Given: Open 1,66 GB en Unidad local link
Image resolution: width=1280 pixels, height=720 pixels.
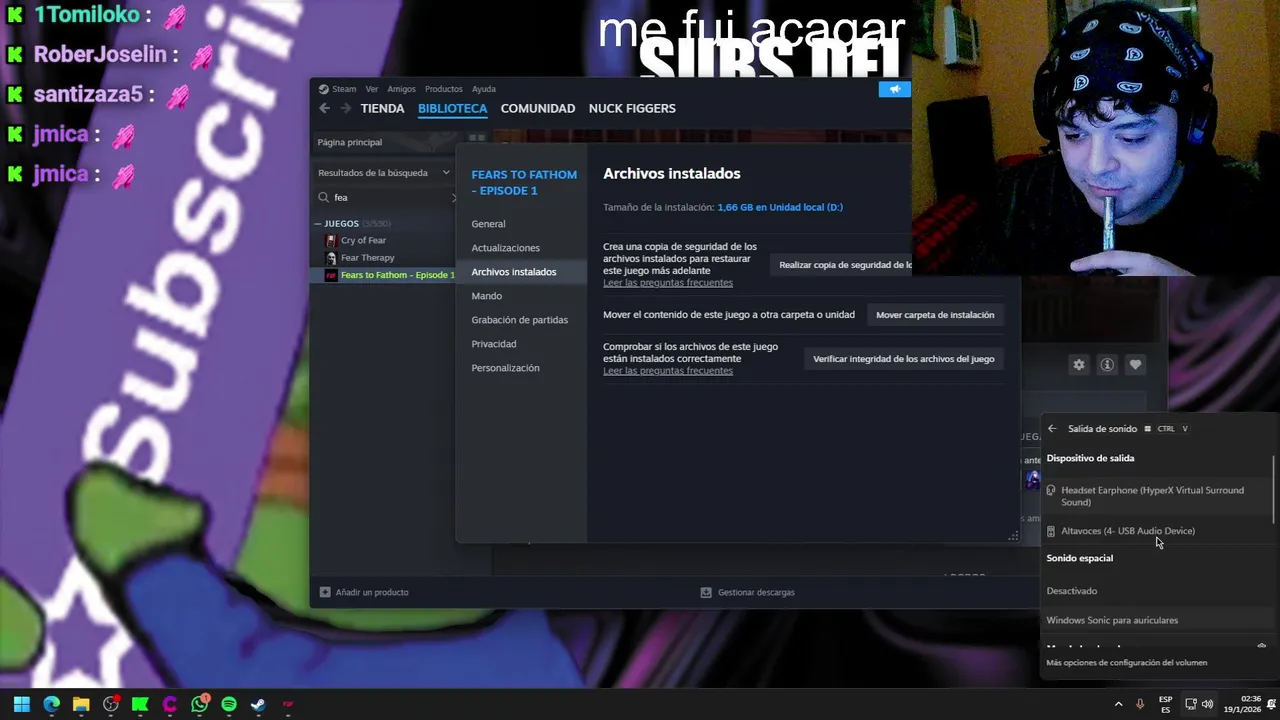Looking at the screenshot, I should pos(780,207).
